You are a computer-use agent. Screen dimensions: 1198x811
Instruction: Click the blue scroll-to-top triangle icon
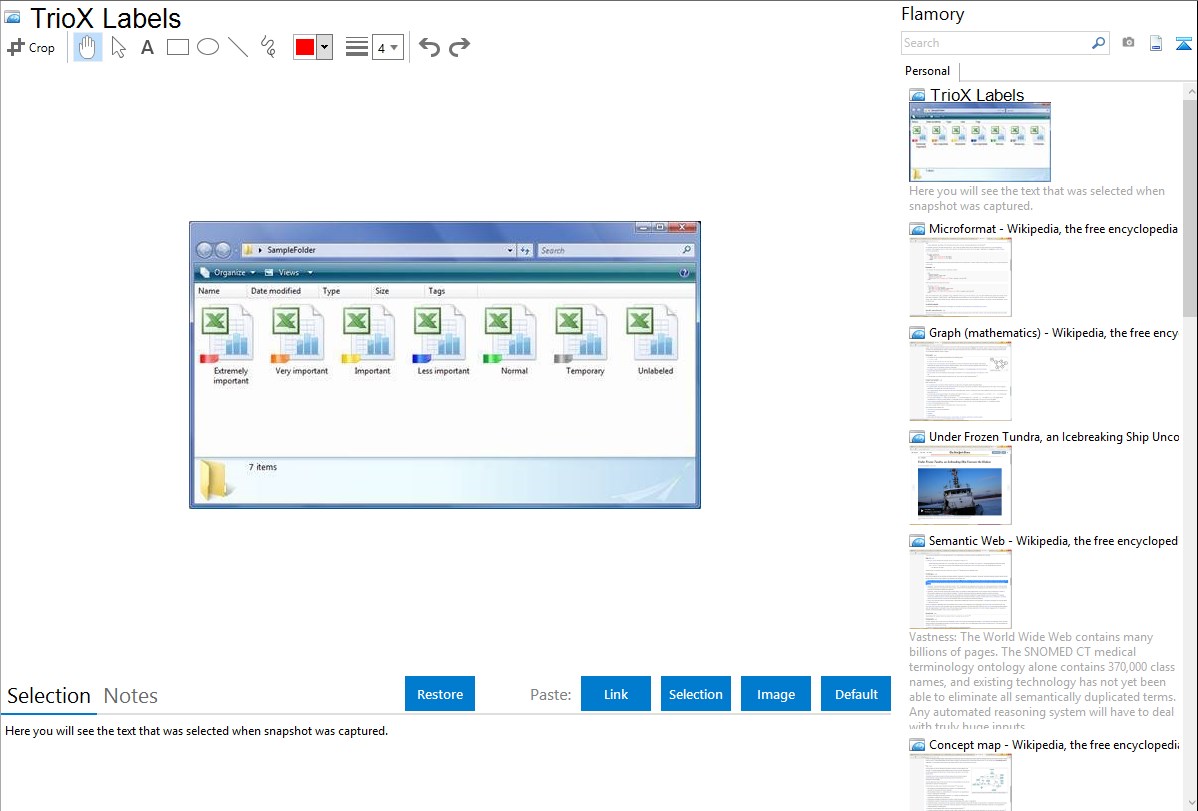click(x=1183, y=44)
